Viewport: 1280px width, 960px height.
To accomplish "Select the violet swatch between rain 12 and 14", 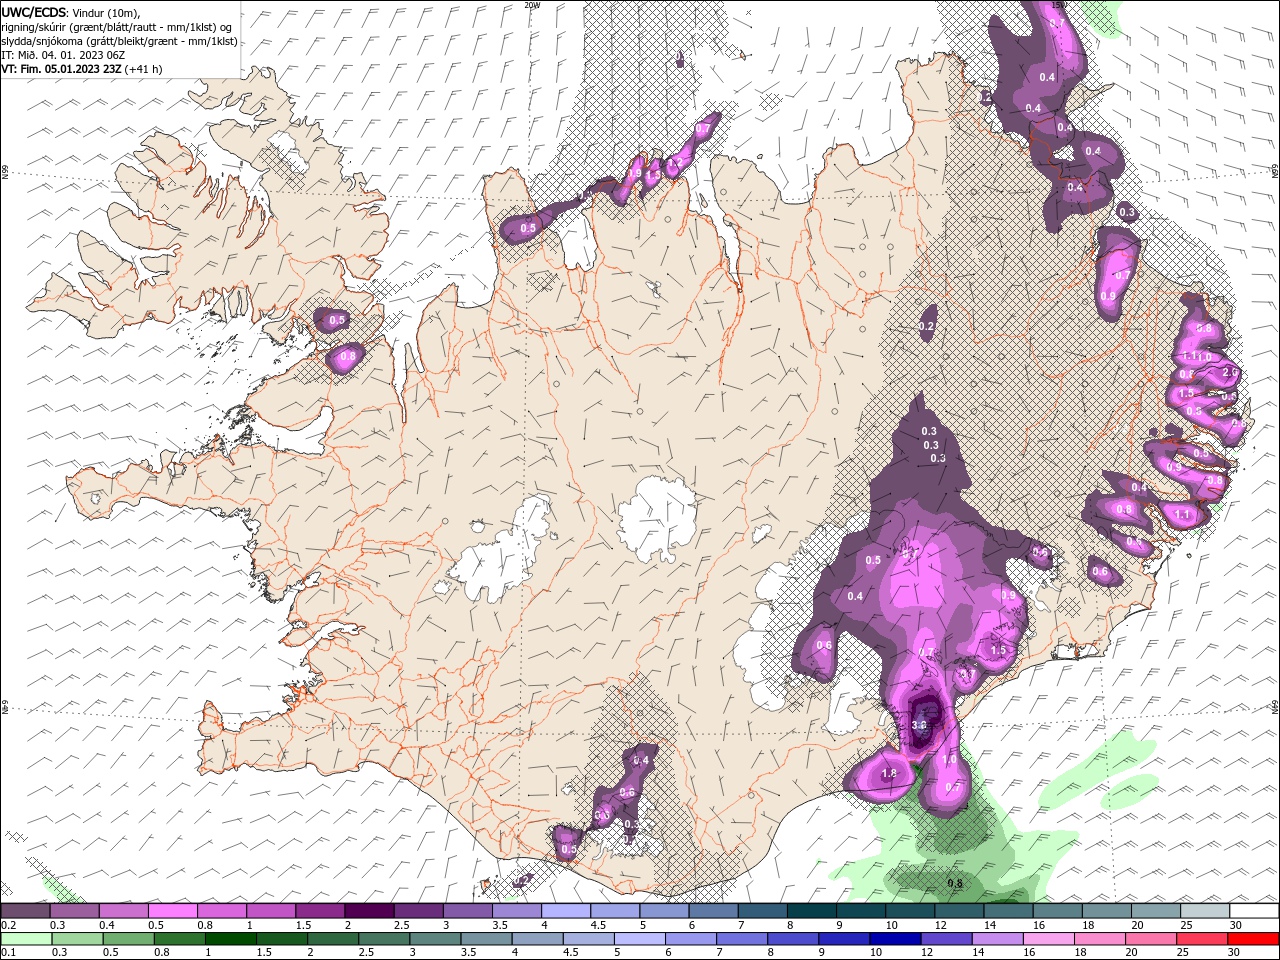I will [947, 939].
